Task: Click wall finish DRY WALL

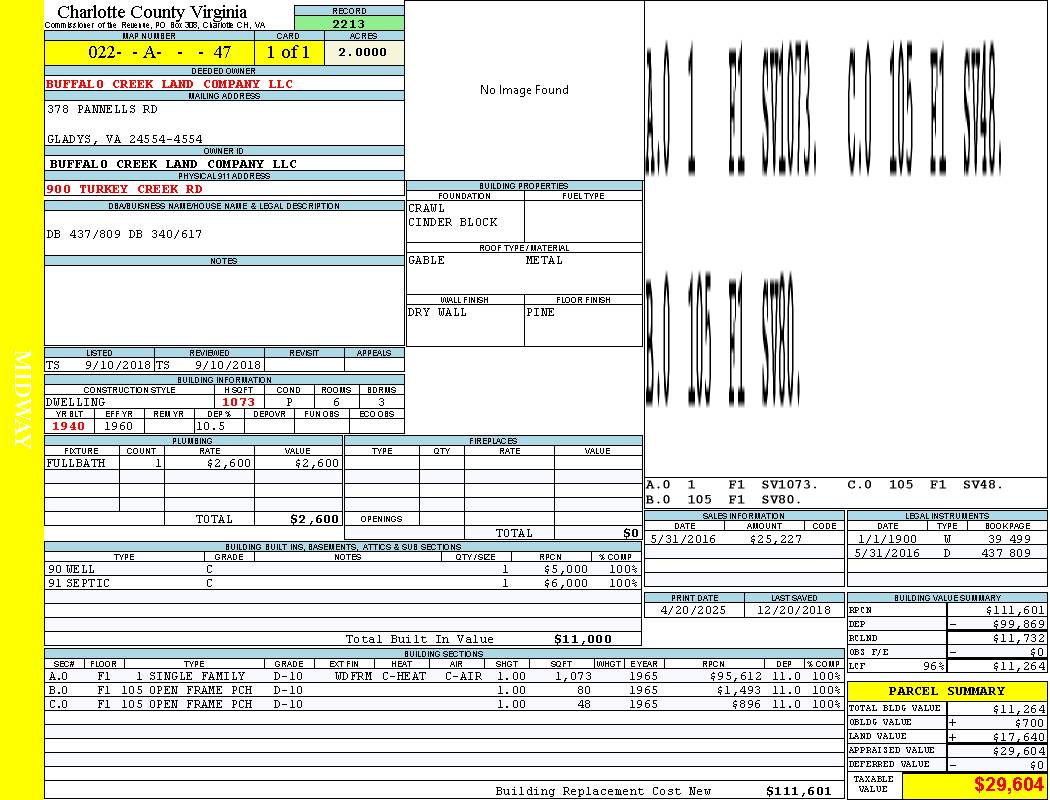Action: [x=437, y=313]
